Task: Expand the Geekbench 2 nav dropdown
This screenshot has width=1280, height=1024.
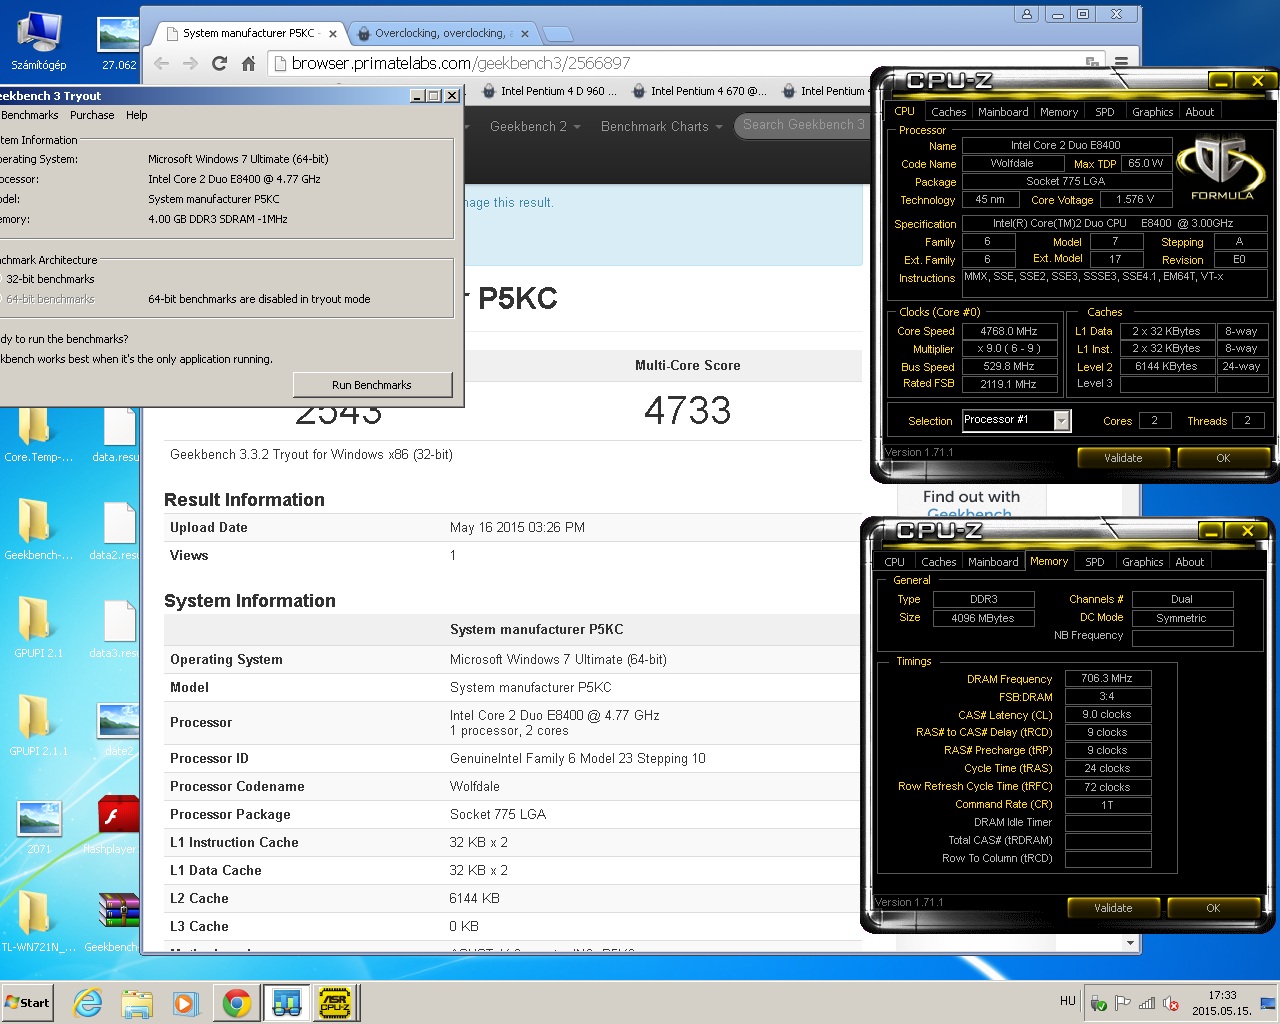Action: pos(535,126)
